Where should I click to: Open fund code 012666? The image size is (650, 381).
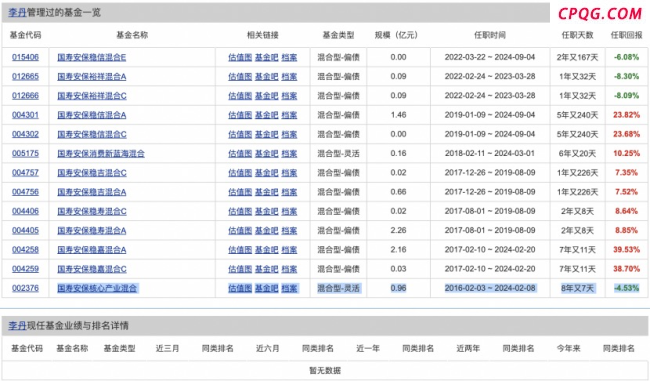pos(25,96)
